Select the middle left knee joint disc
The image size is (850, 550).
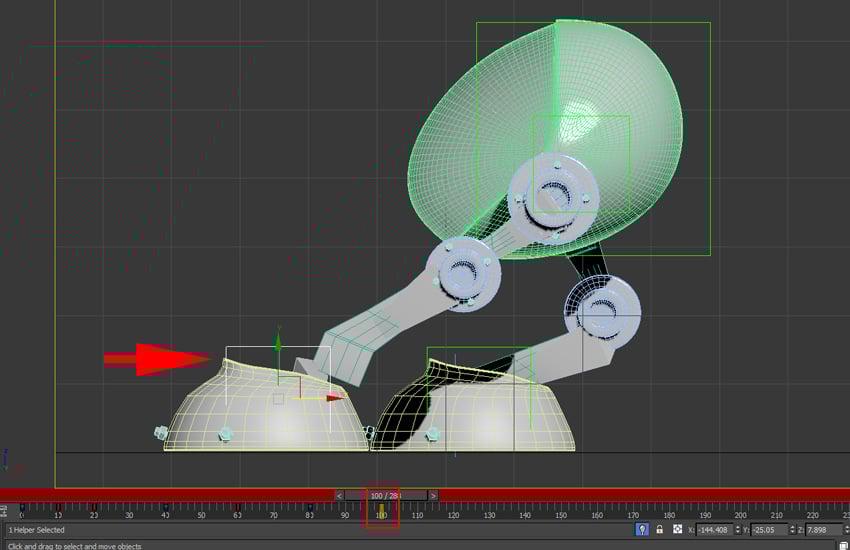tap(463, 274)
